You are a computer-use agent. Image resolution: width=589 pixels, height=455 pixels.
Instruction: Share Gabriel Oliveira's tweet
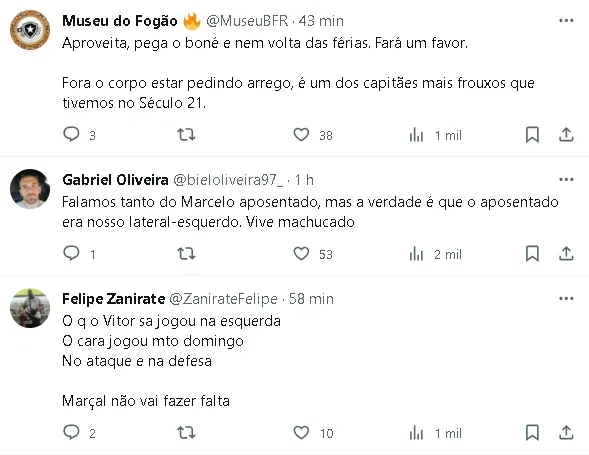click(566, 254)
